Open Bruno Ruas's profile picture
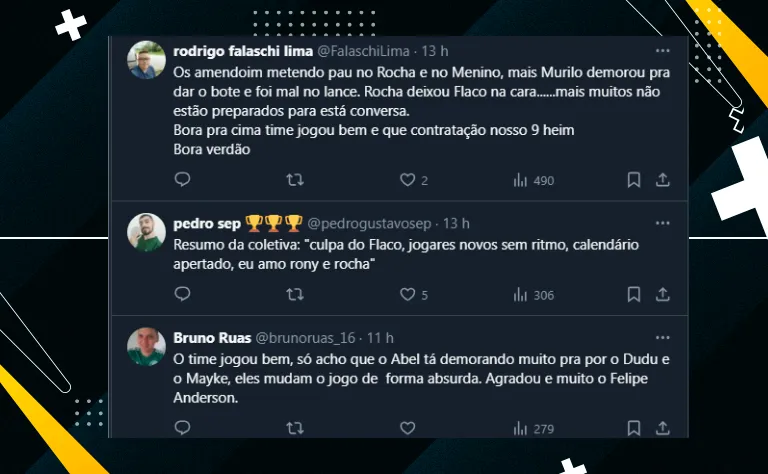Image resolution: width=768 pixels, height=474 pixels. 147,347
